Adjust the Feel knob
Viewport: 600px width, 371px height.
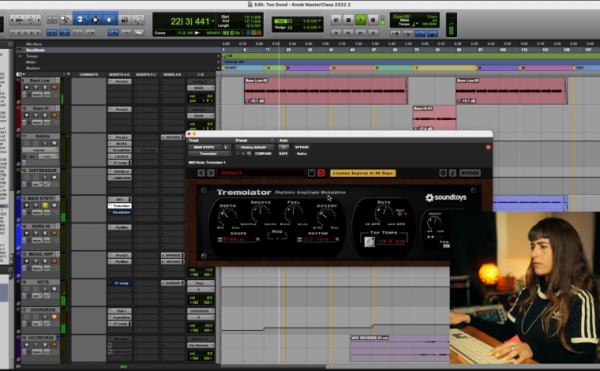point(293,213)
